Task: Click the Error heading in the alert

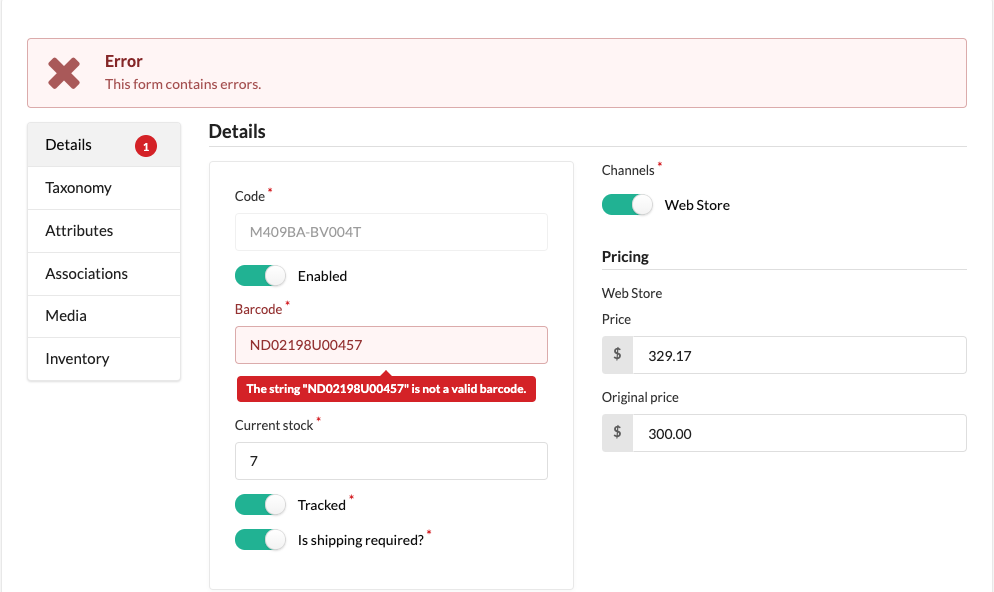Action: point(124,61)
